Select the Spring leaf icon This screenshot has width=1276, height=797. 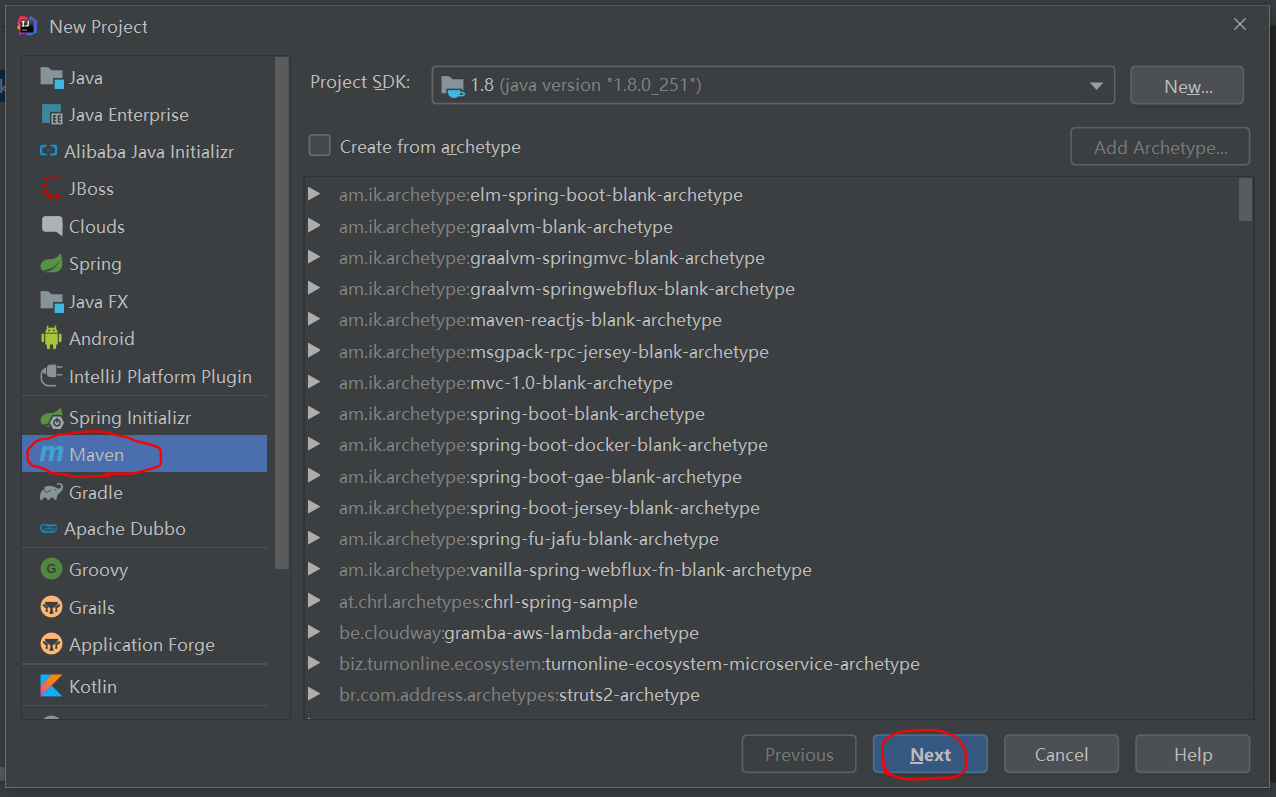[x=51, y=264]
